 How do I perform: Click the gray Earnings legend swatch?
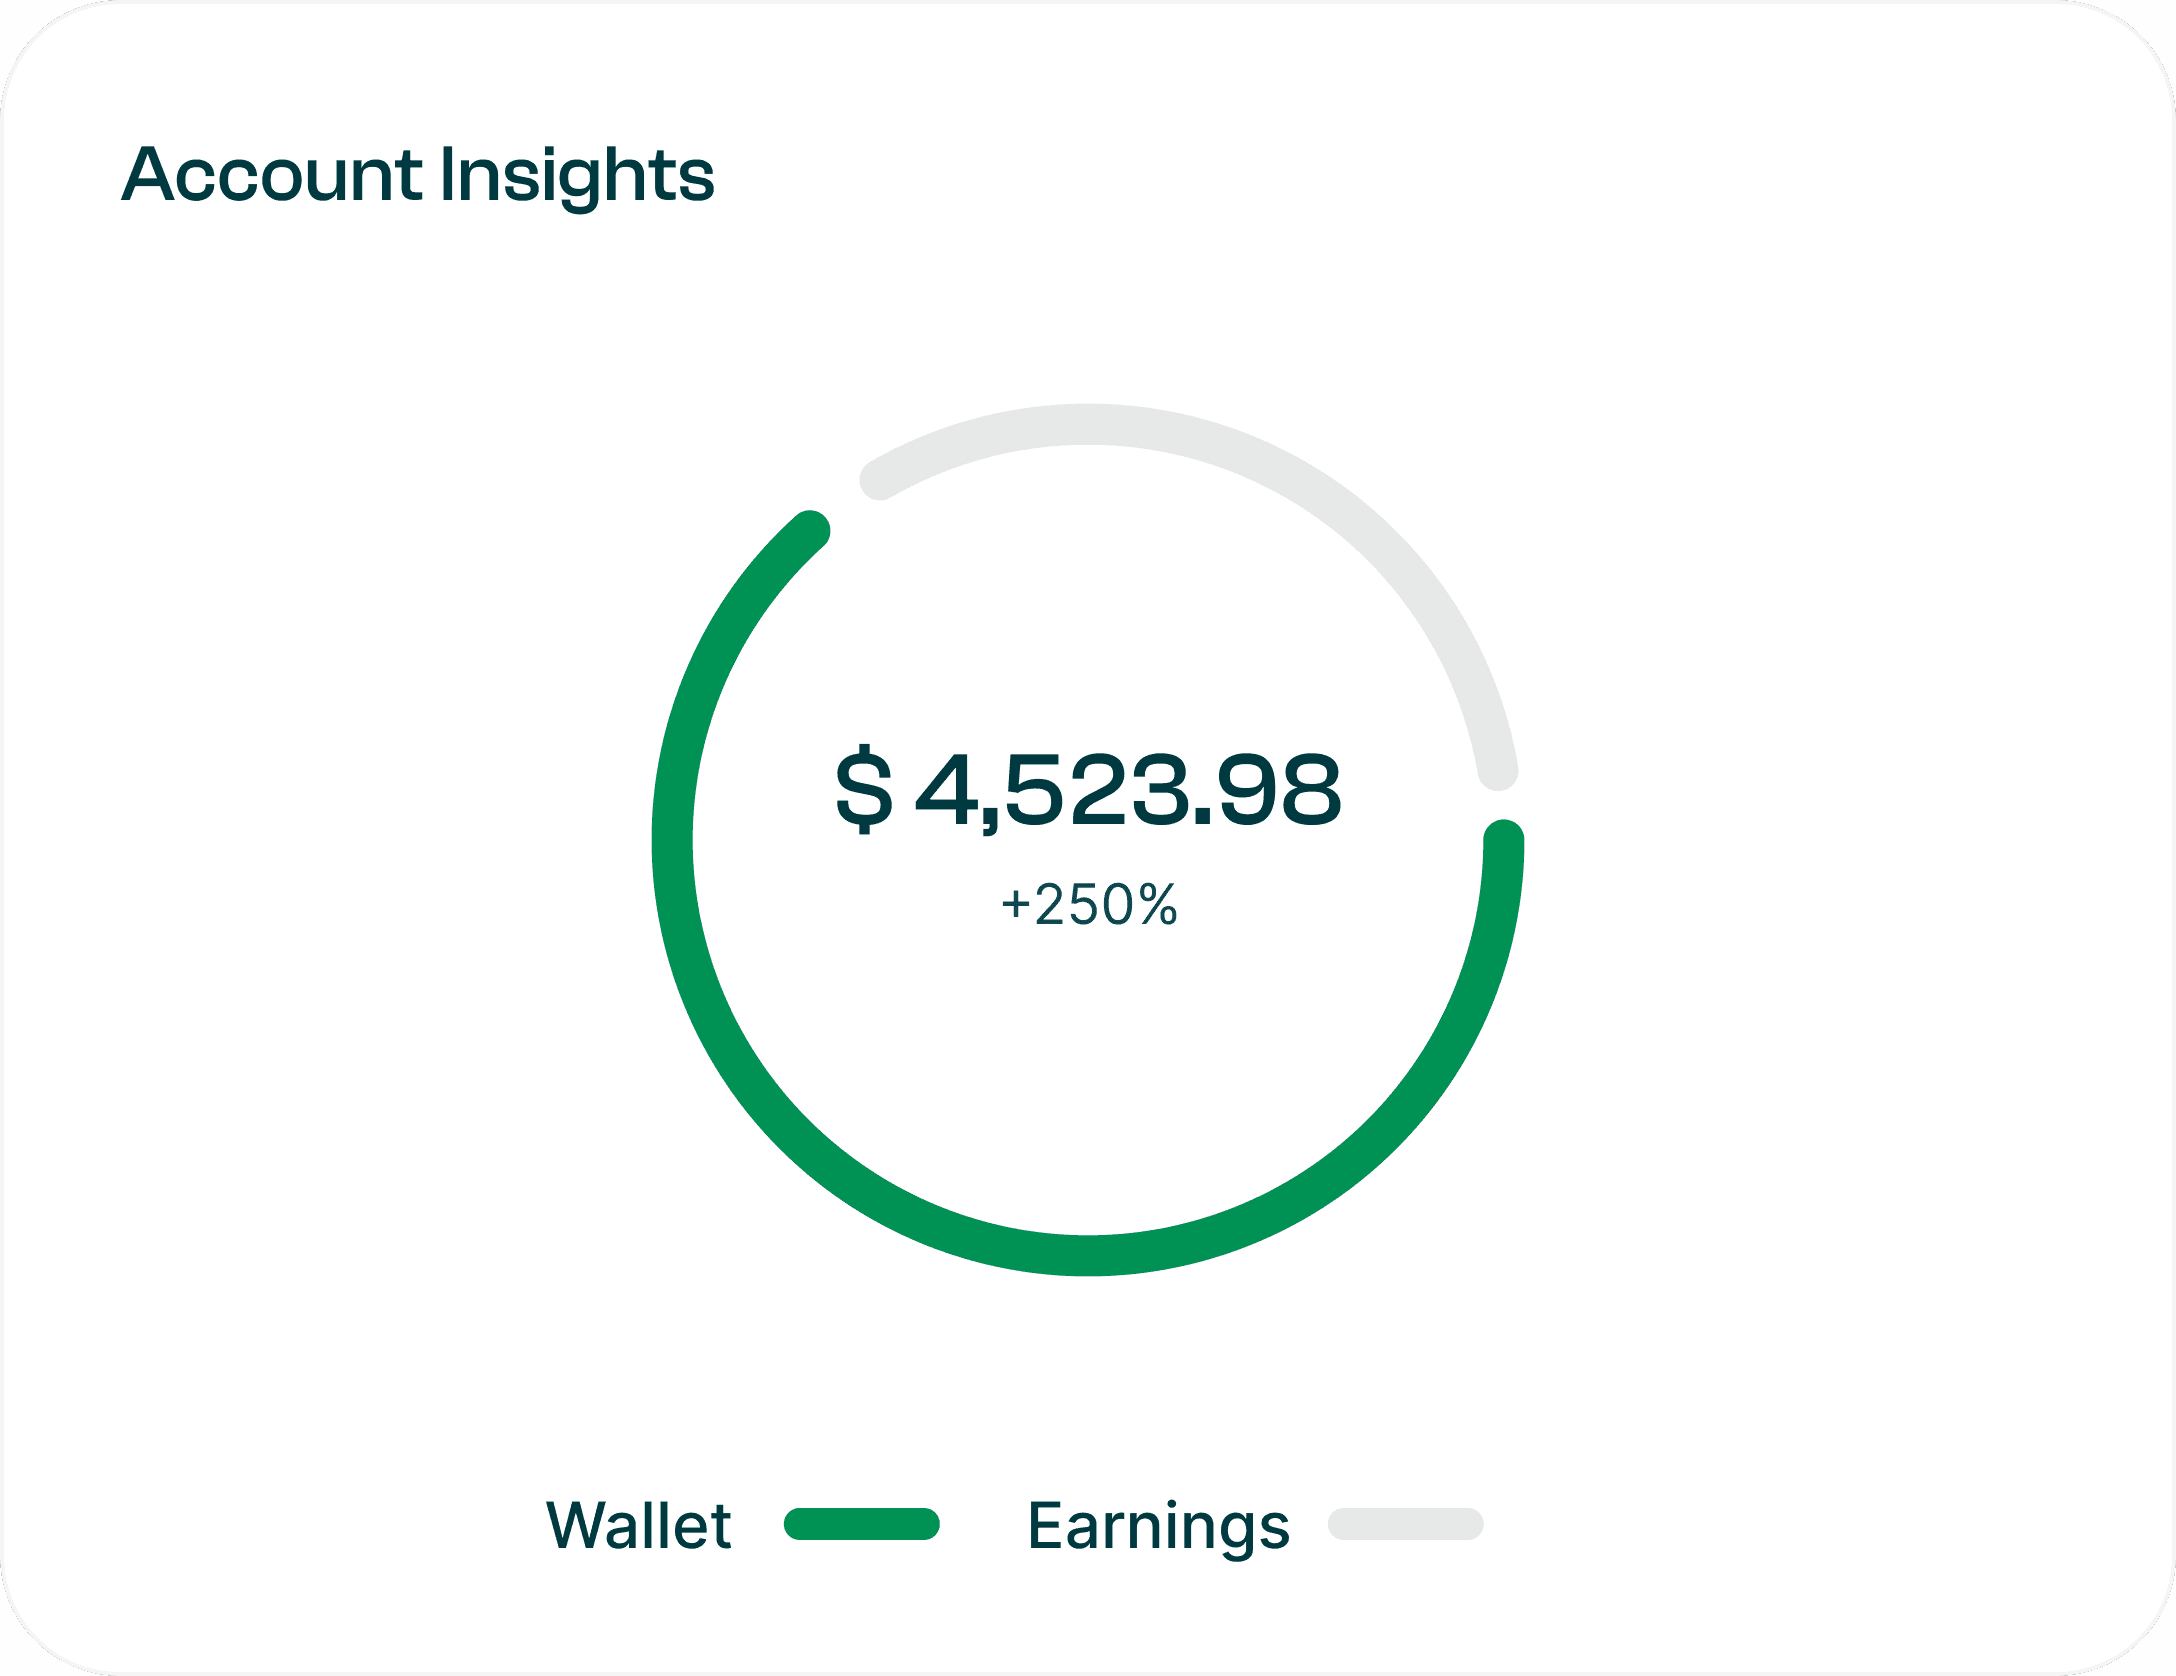click(1405, 1524)
